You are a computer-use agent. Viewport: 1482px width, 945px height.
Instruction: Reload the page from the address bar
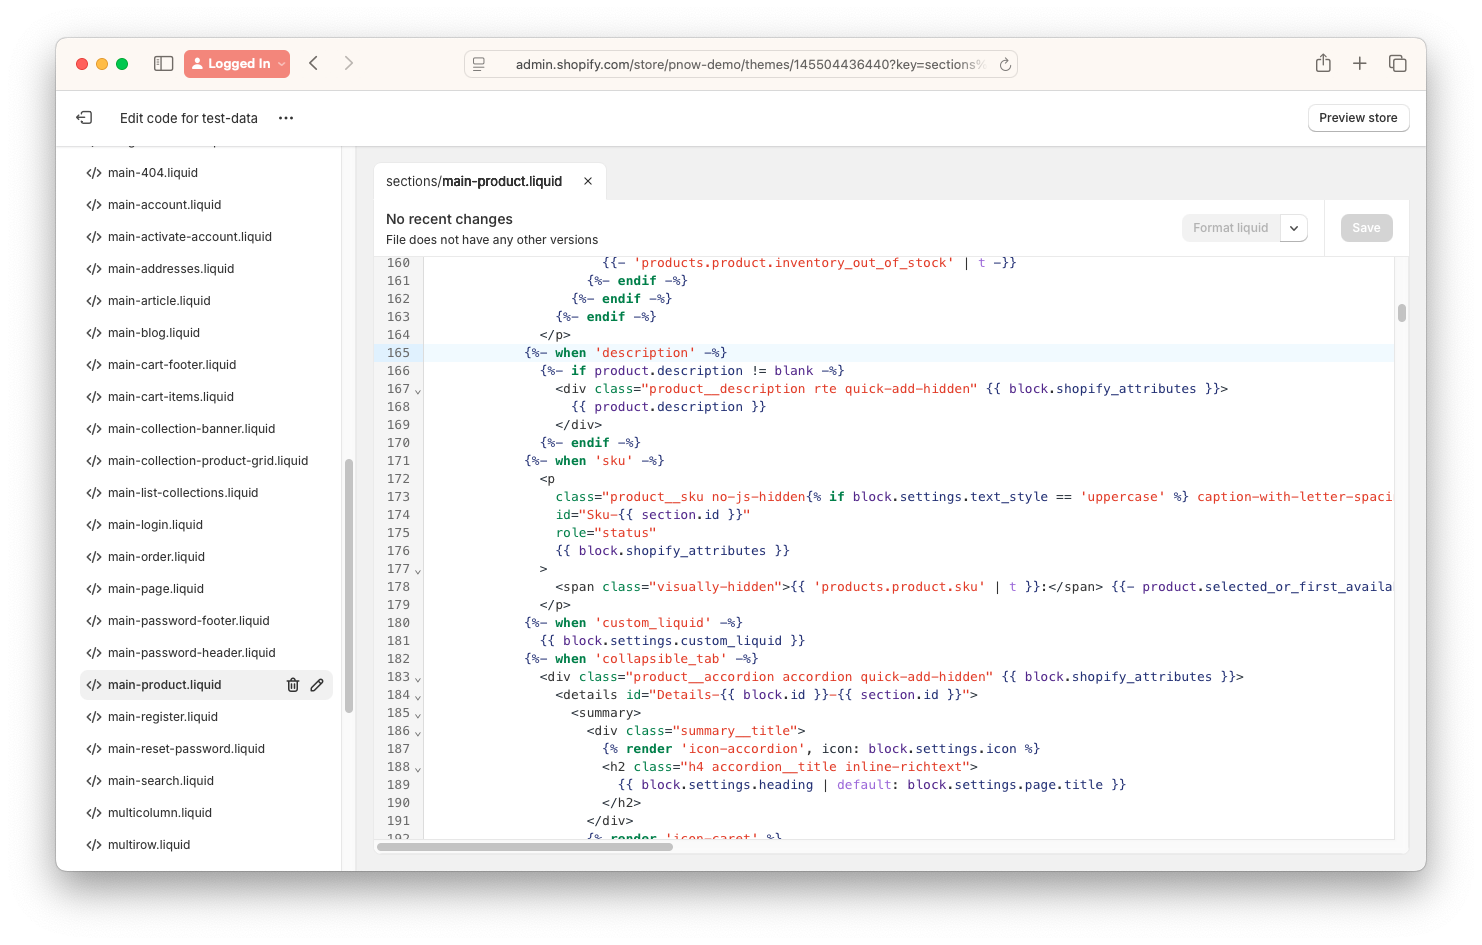pyautogui.click(x=1005, y=64)
